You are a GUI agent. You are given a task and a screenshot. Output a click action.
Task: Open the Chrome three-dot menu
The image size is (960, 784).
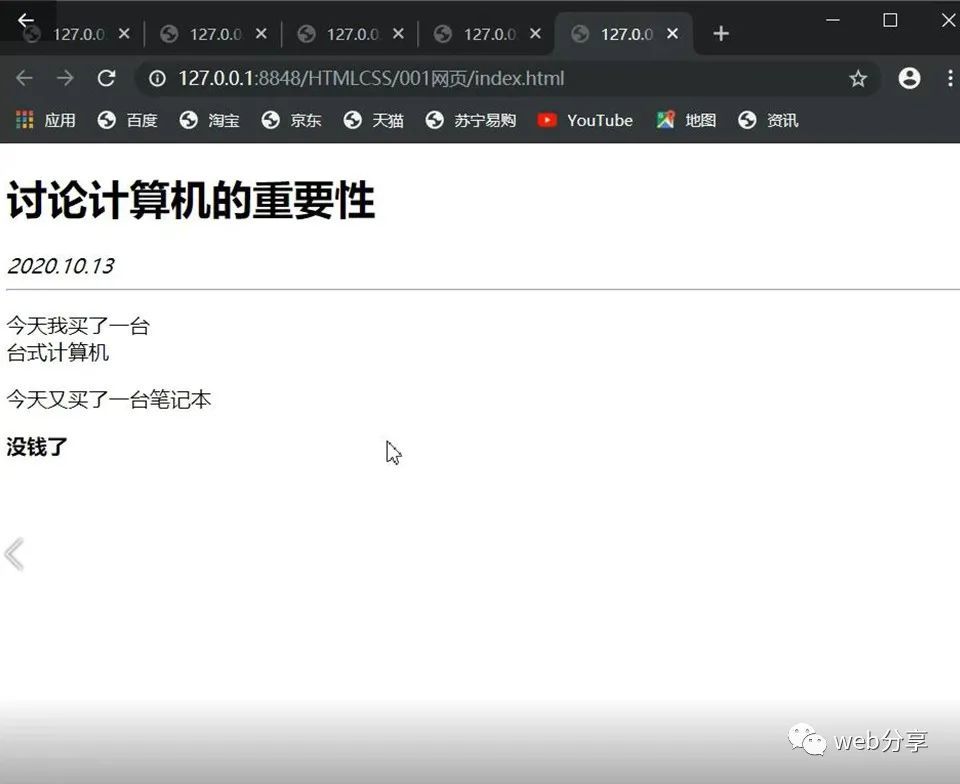point(950,78)
